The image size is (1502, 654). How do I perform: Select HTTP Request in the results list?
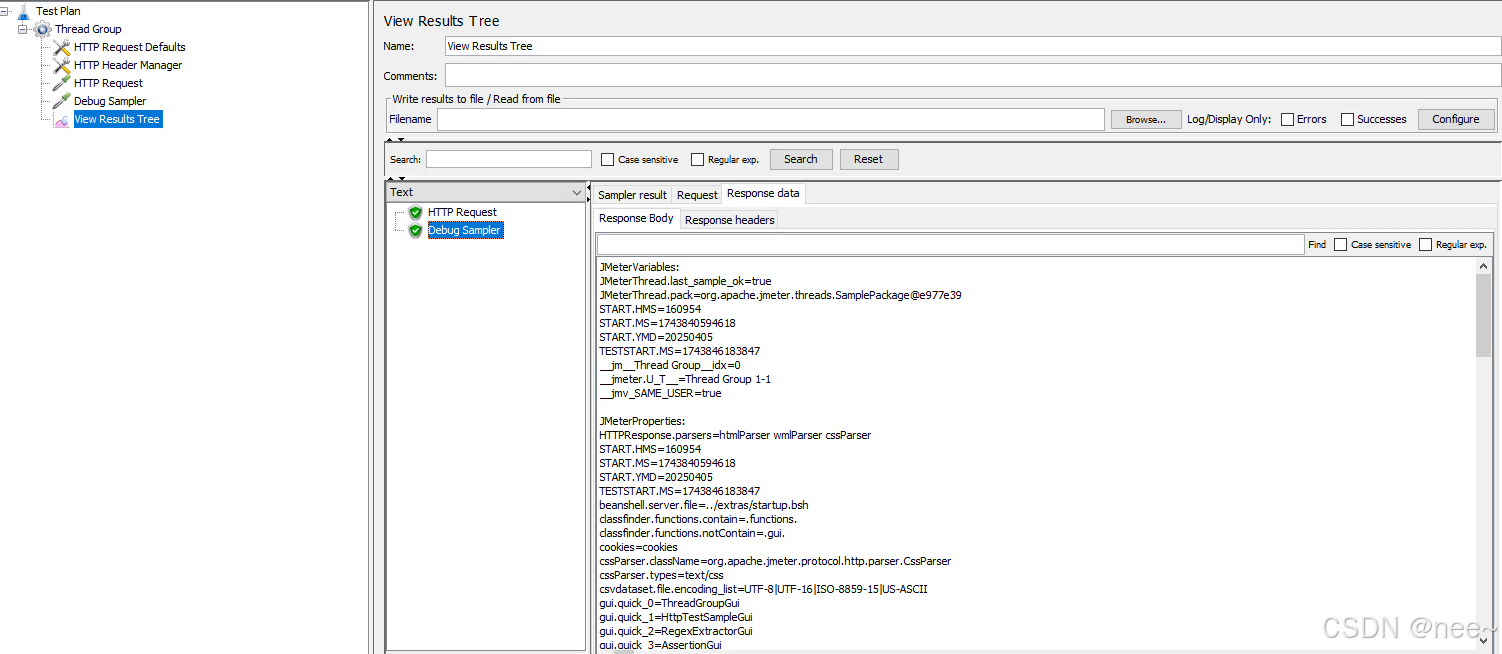[x=462, y=212]
